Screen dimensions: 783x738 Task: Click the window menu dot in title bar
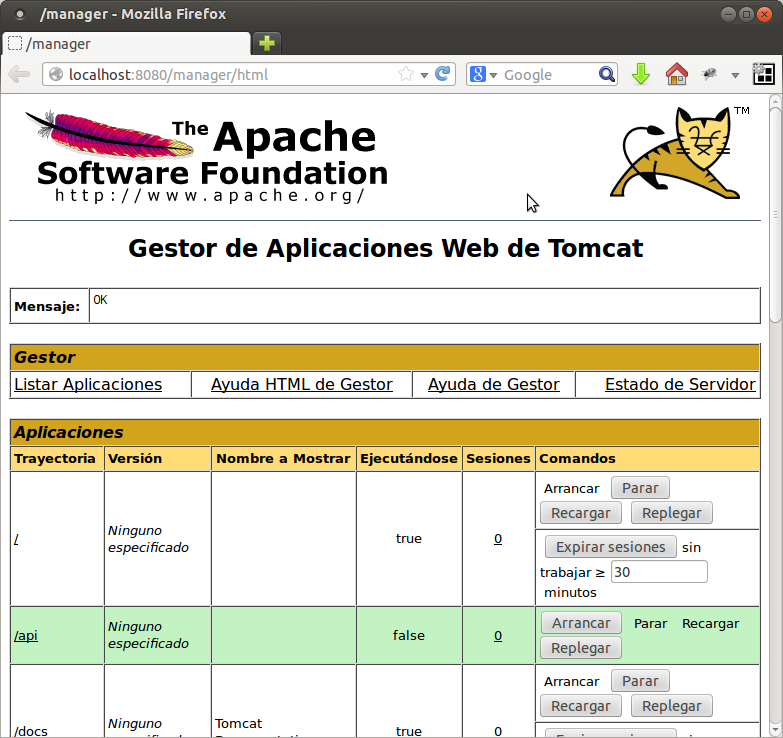[19, 14]
